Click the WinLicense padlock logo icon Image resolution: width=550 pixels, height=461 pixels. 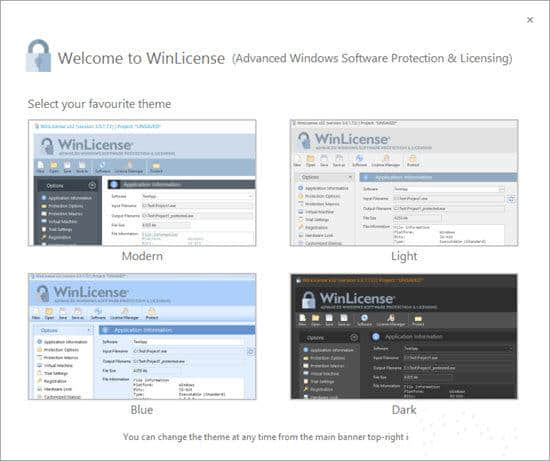point(38,56)
